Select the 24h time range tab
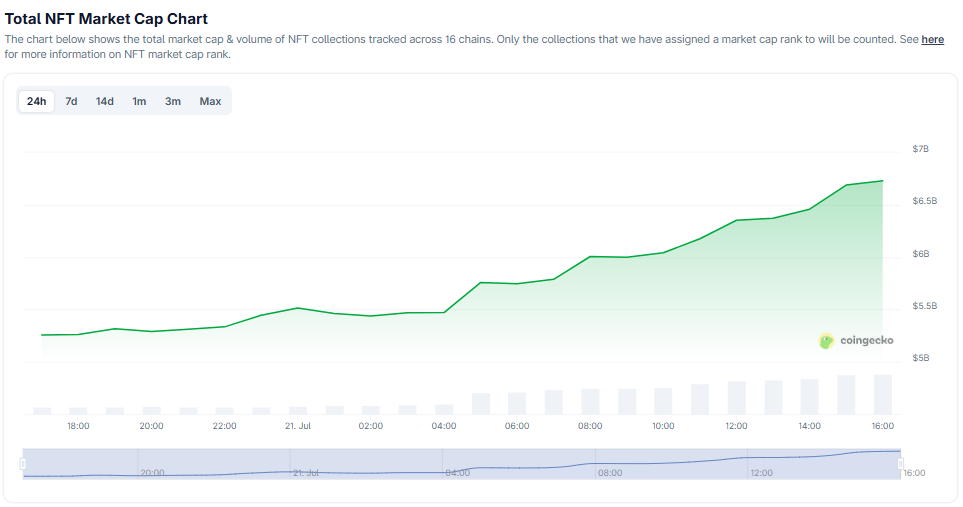963x507 pixels. click(36, 101)
